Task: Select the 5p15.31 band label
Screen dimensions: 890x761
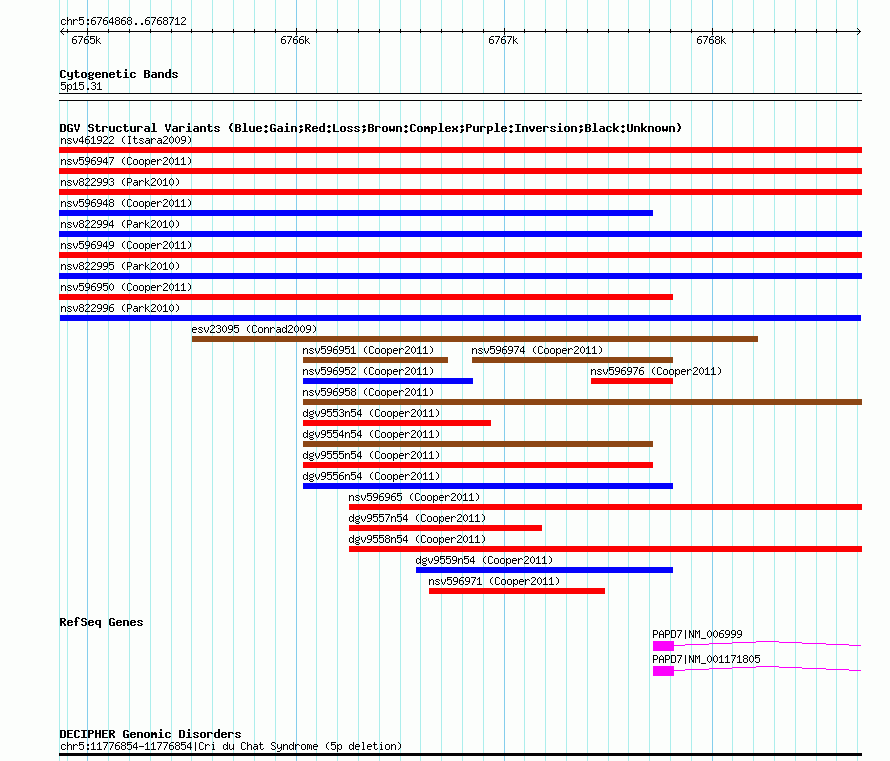Action: [x=81, y=86]
